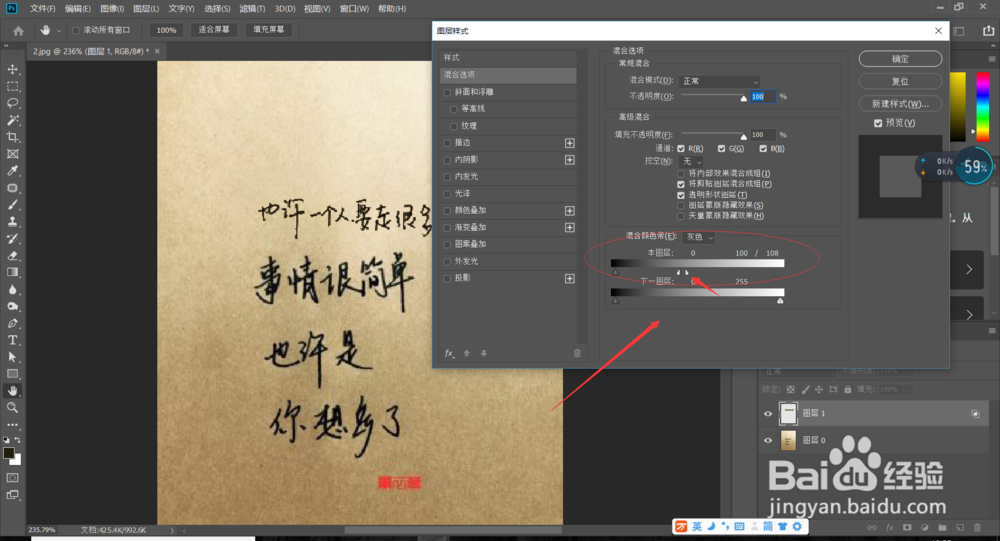Uncheck the 预览(V) preview checkbox

(x=878, y=123)
